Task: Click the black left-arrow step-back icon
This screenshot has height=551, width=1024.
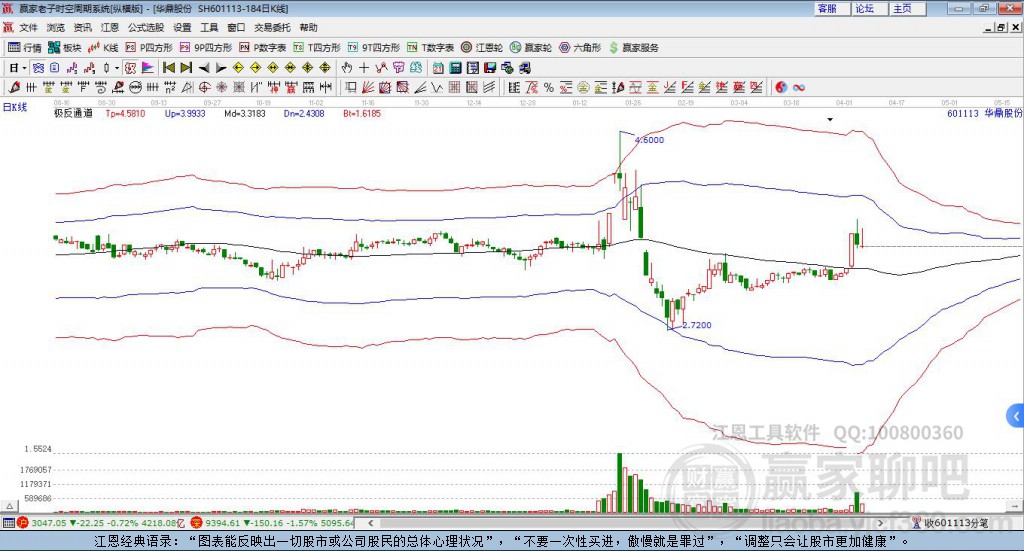Action: (204, 67)
